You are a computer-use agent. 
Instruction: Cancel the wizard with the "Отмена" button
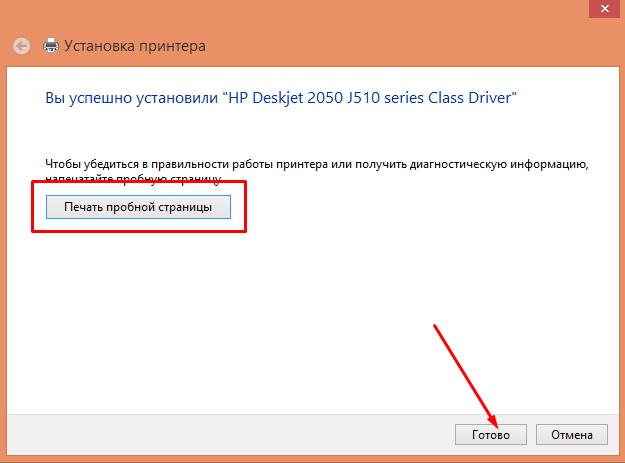pyautogui.click(x=572, y=435)
